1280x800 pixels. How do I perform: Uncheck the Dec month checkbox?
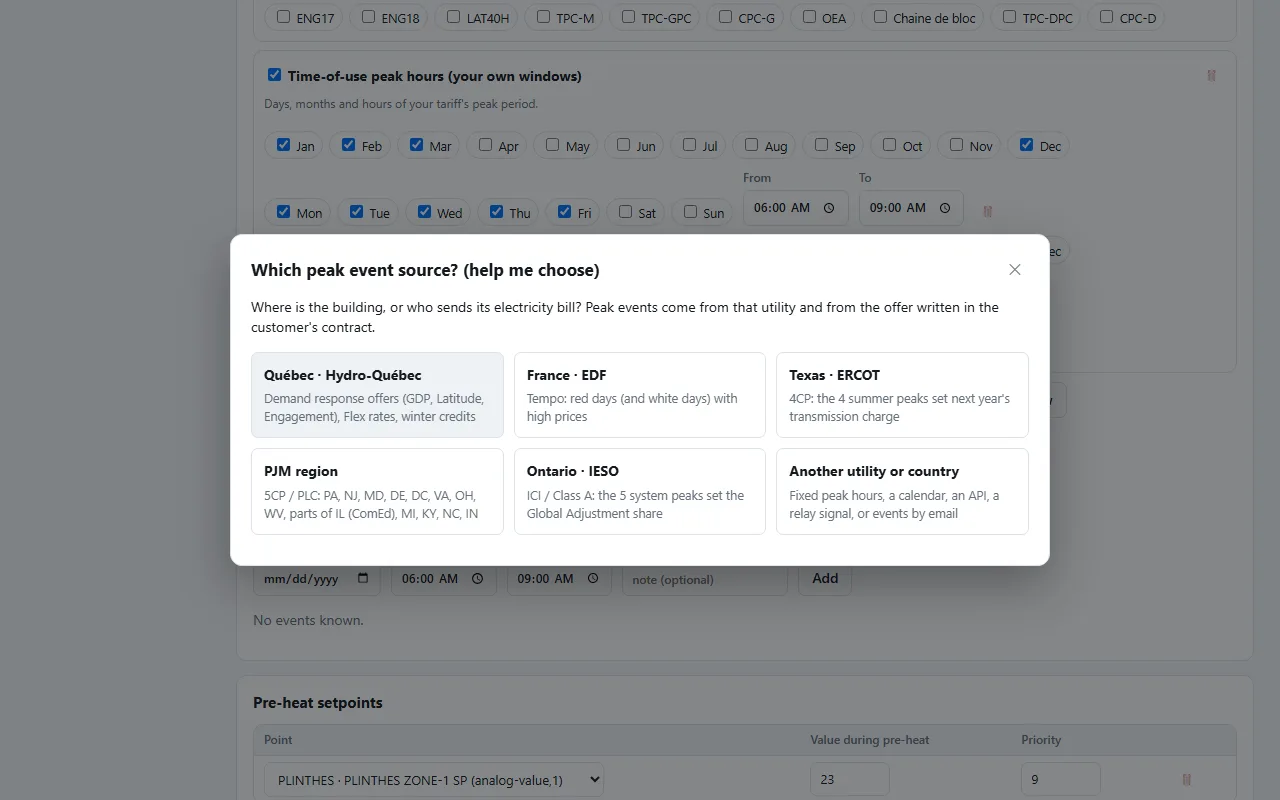[x=1026, y=145]
